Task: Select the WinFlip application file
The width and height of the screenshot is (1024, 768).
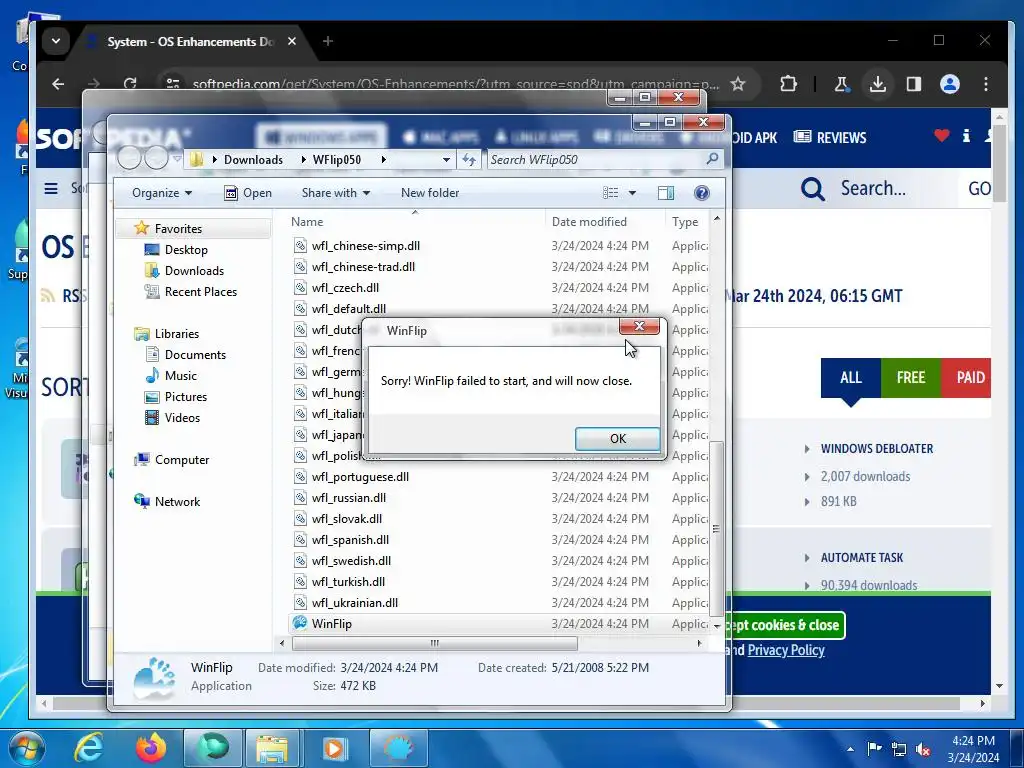Action: tap(331, 624)
